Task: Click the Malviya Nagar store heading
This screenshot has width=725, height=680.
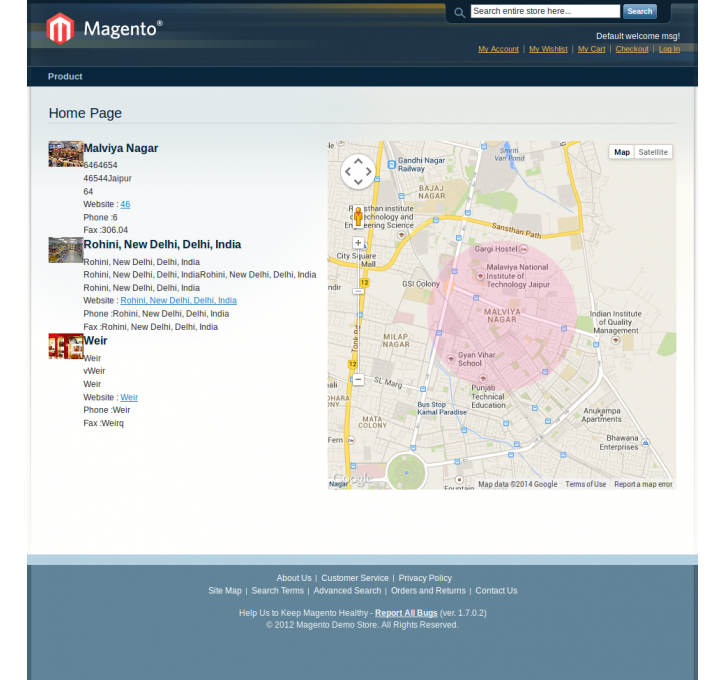Action: pos(121,148)
